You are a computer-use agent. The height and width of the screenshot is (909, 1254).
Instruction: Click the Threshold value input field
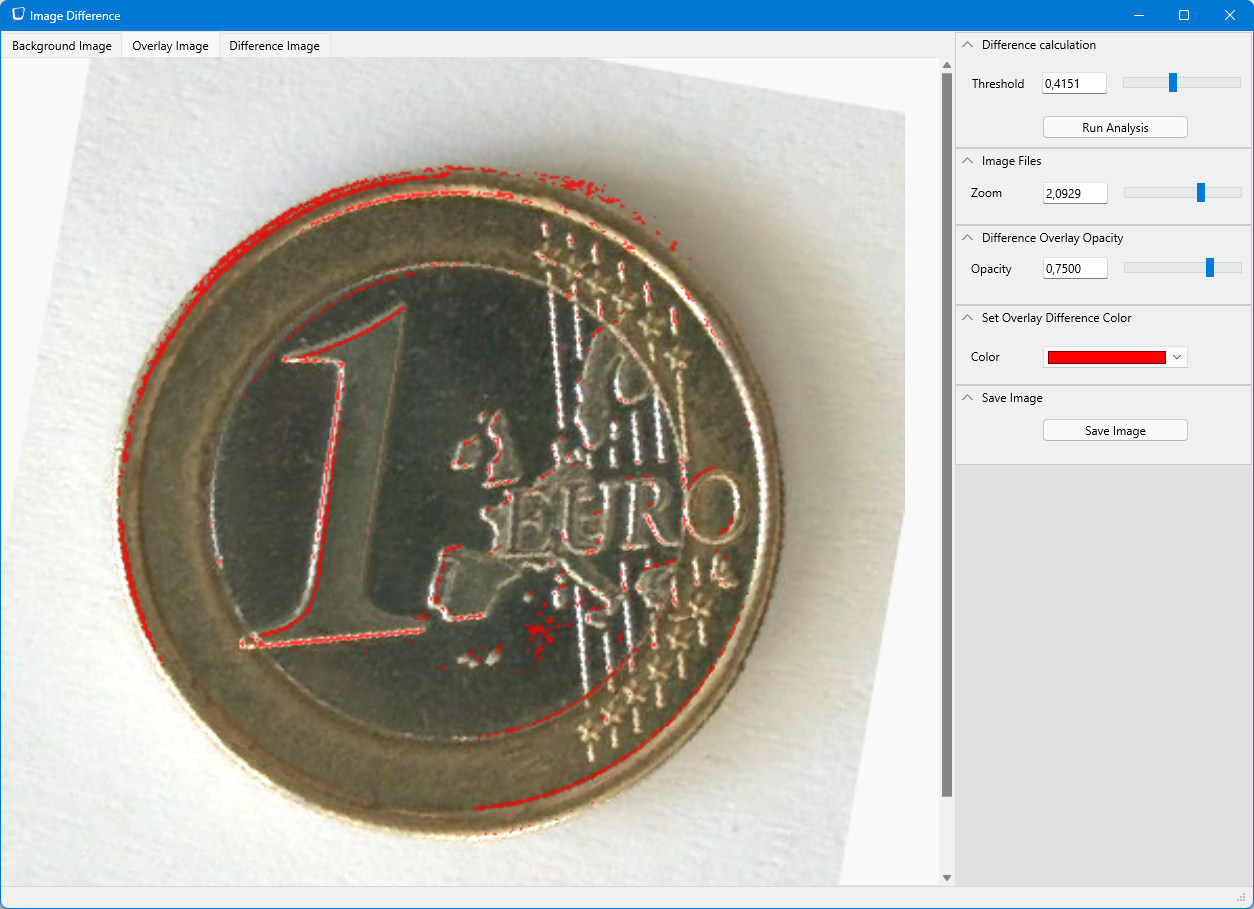coord(1073,83)
